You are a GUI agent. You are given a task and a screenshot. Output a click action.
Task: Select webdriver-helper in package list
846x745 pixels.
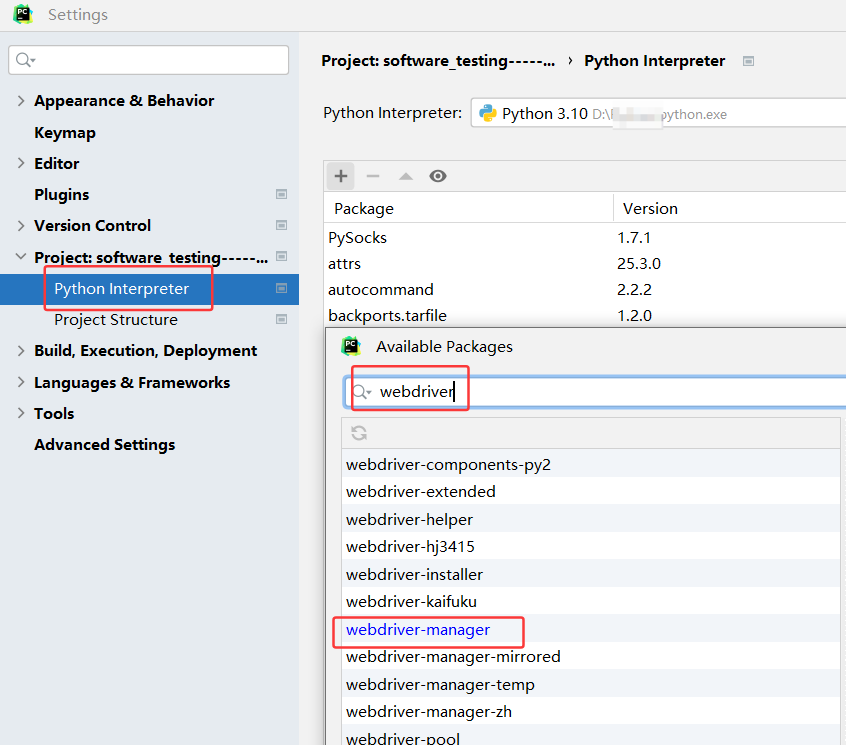coord(591,520)
